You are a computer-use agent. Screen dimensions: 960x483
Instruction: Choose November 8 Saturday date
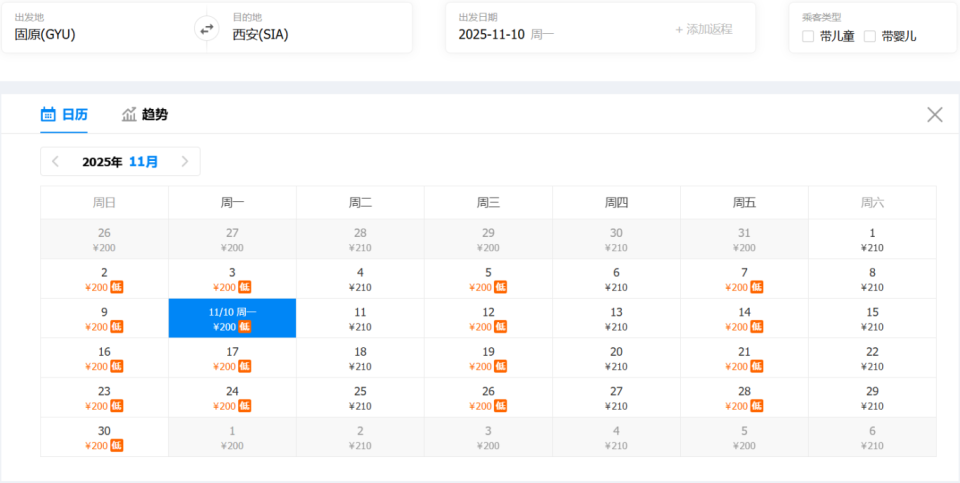[x=872, y=279]
